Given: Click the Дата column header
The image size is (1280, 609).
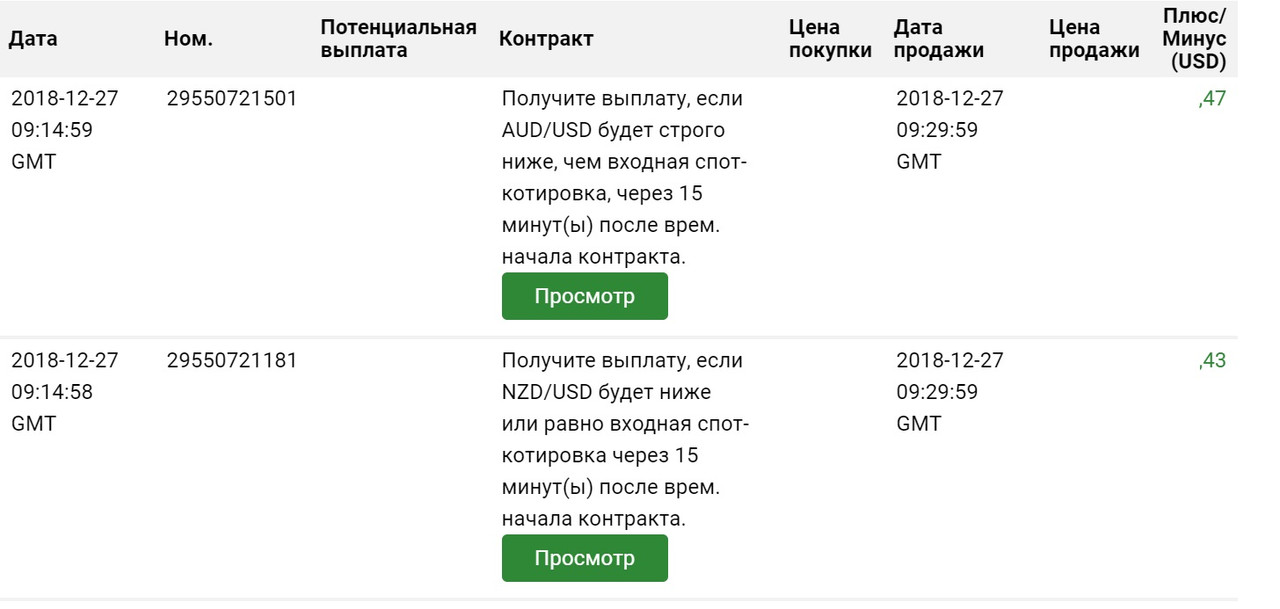Looking at the screenshot, I should pyautogui.click(x=34, y=39).
